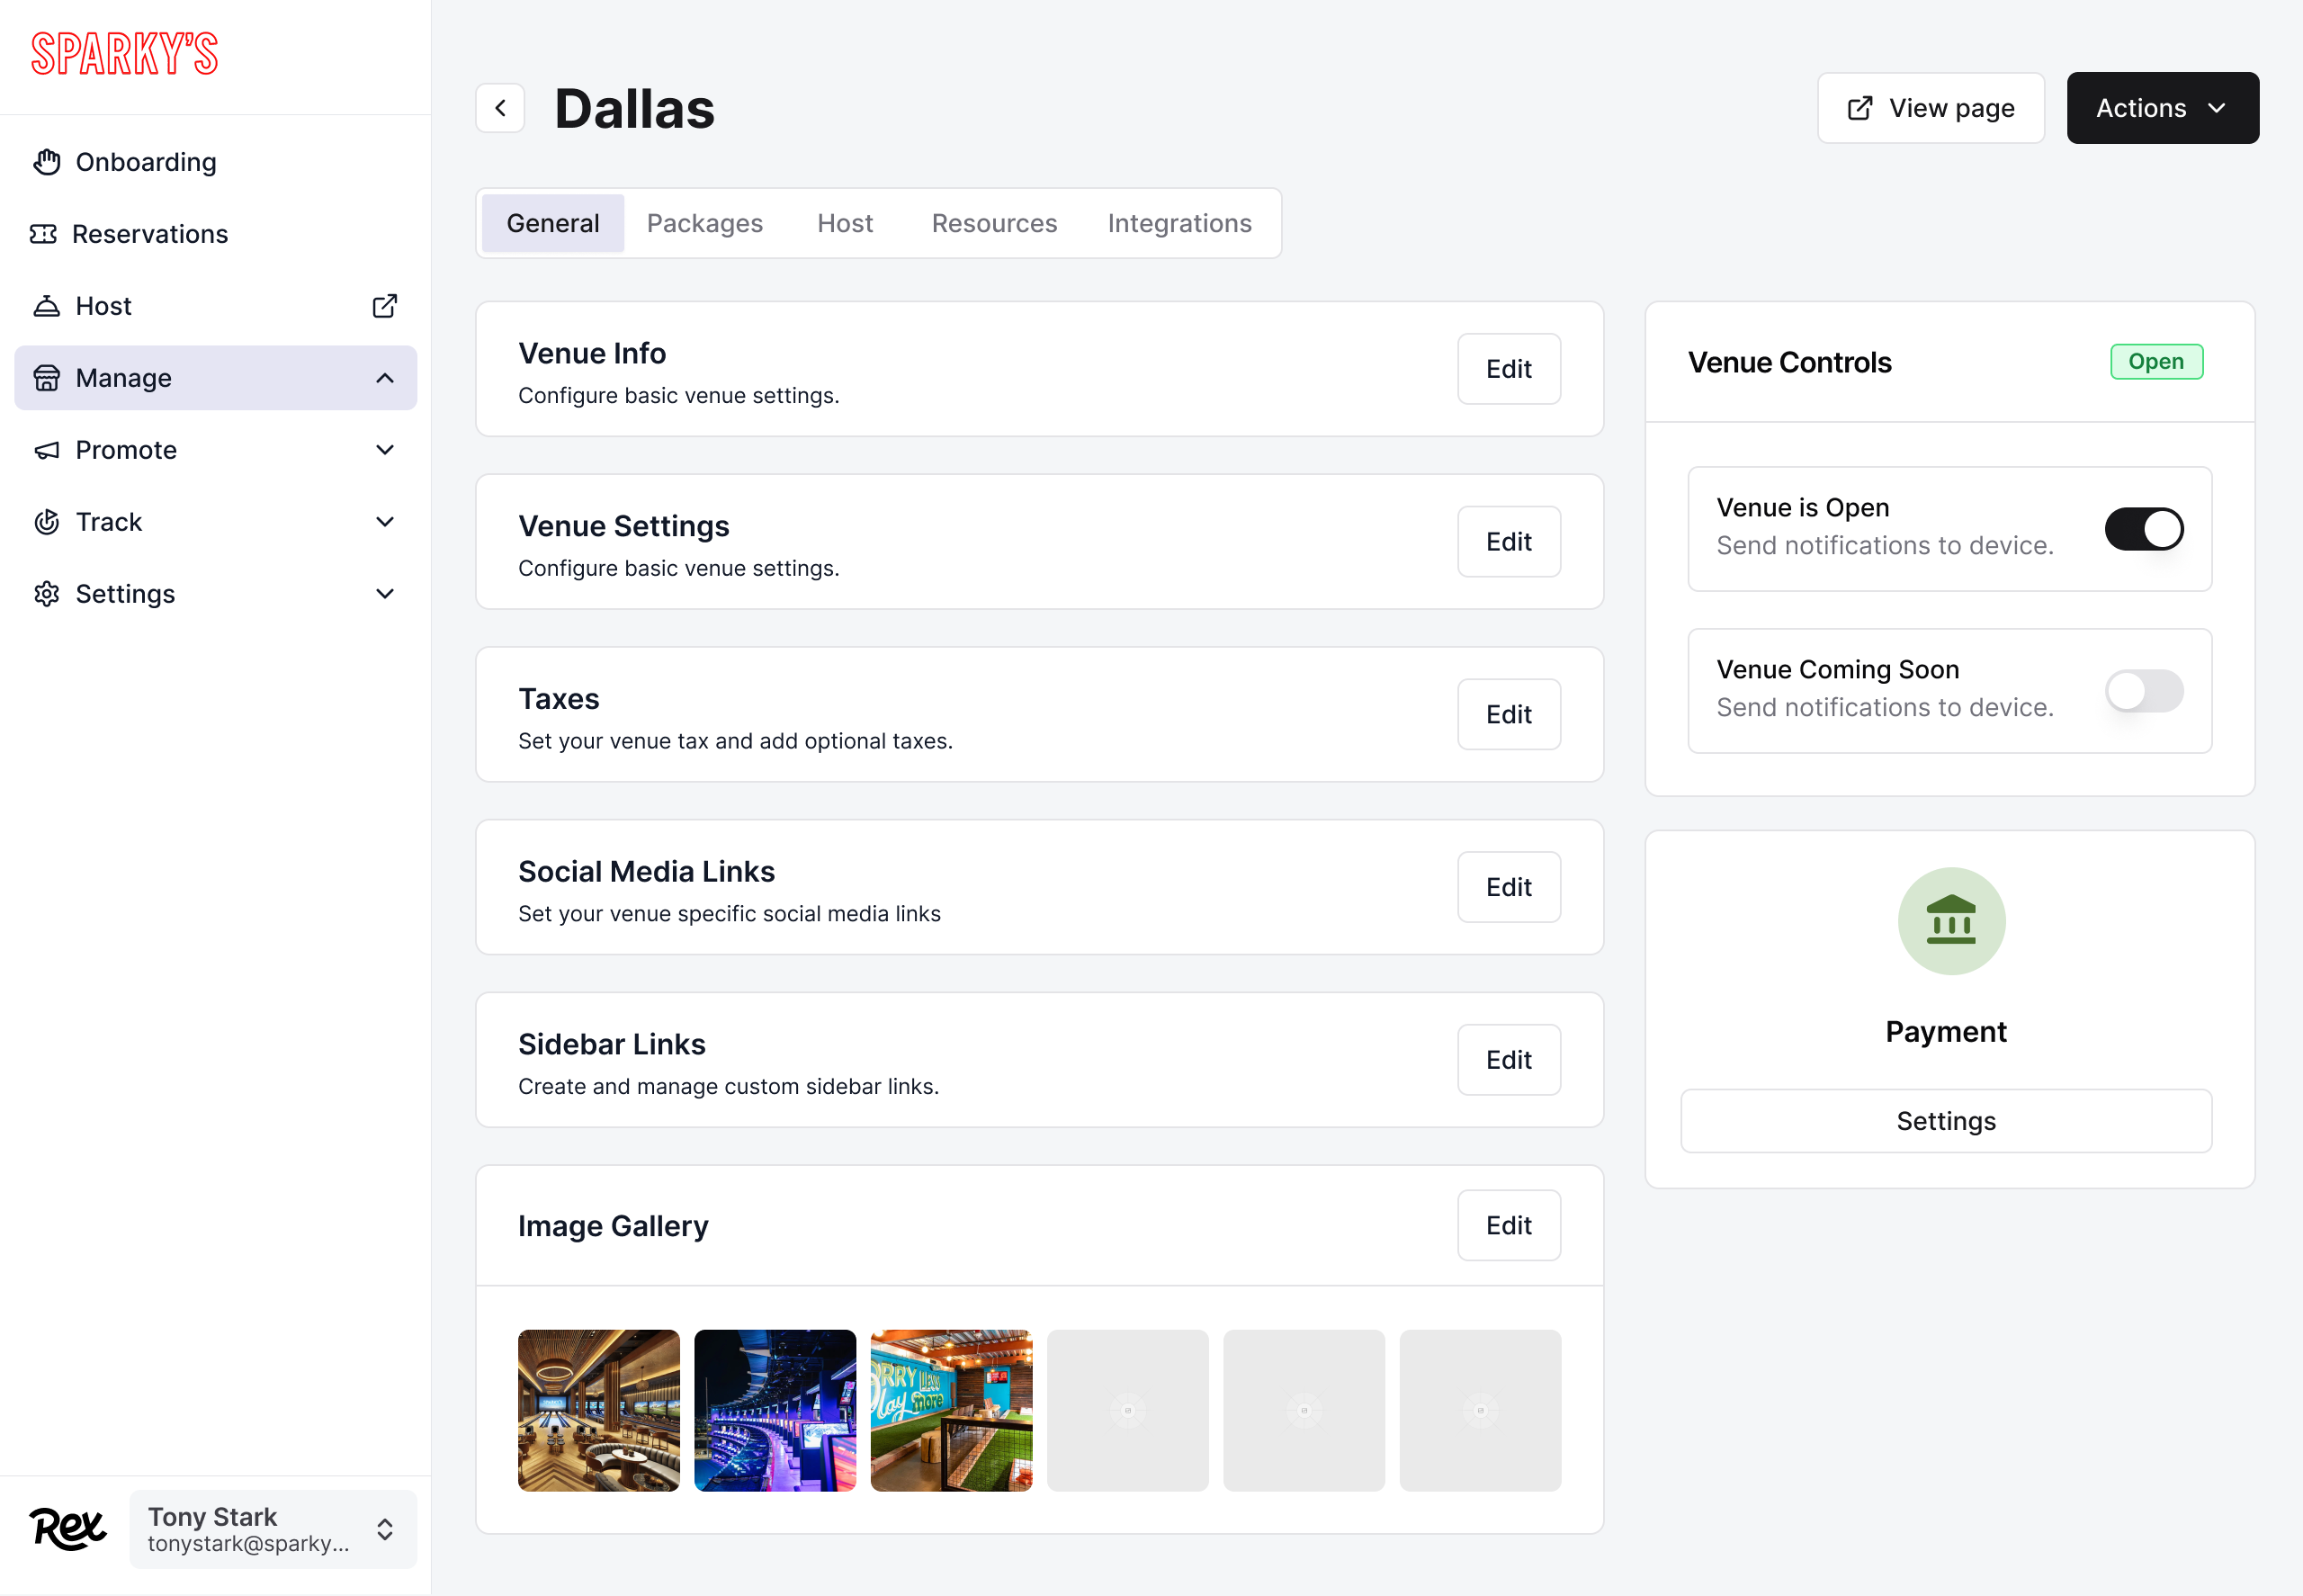This screenshot has height=1596, width=2303.
Task: Click the back arrow next to Dallas
Action: 500,107
